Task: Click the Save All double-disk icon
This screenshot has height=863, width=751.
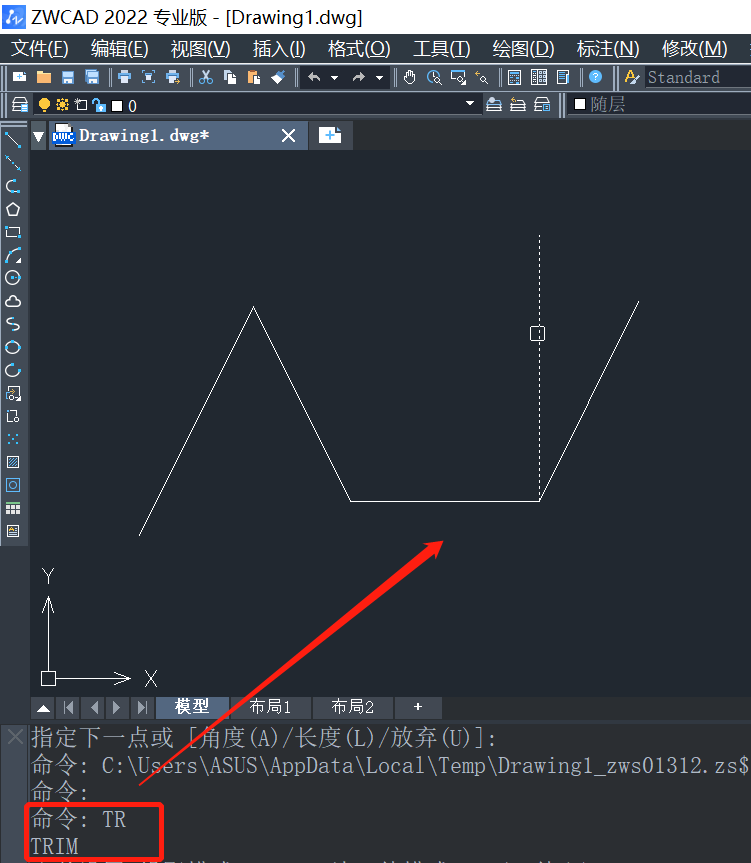Action: point(92,77)
